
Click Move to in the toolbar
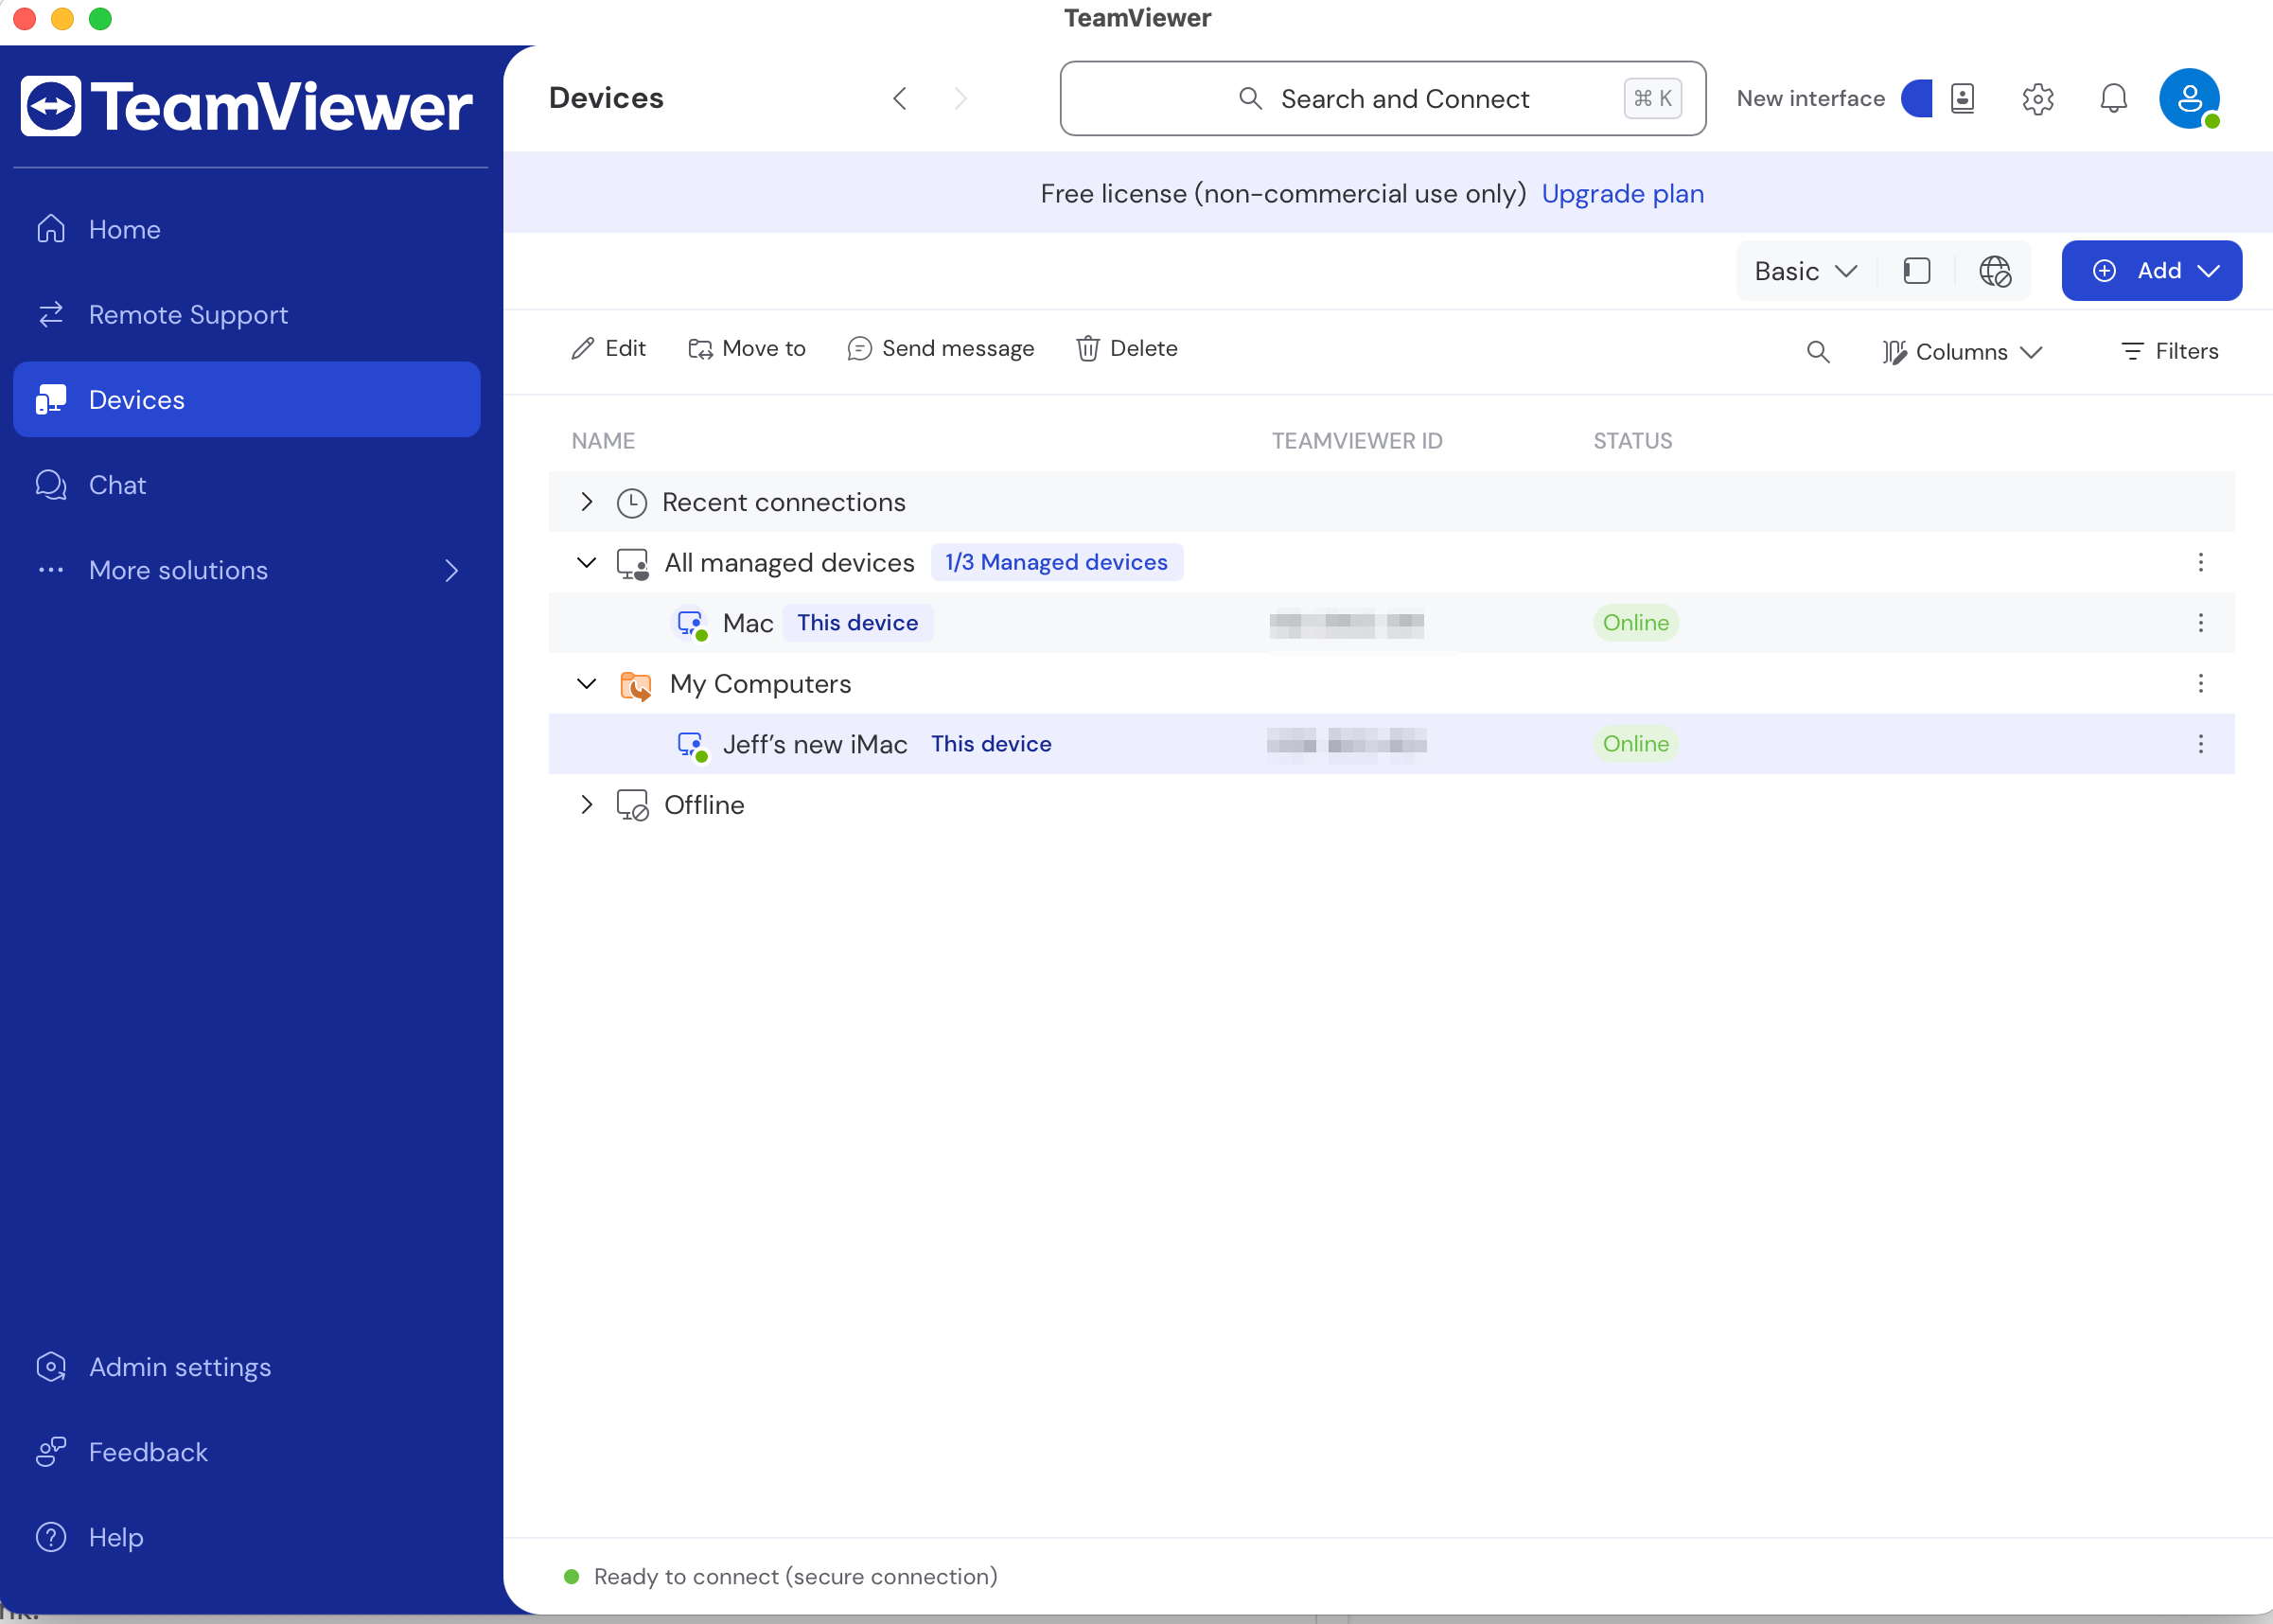[746, 348]
